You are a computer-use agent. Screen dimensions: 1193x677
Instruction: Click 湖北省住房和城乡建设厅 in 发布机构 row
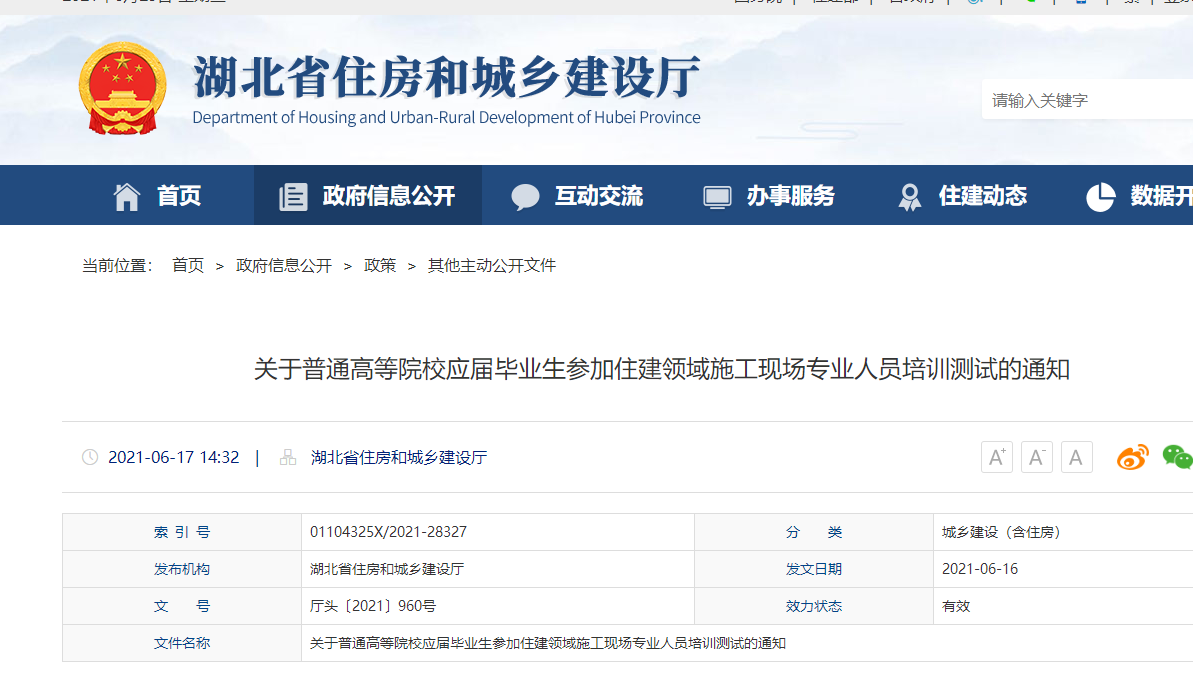(x=387, y=569)
